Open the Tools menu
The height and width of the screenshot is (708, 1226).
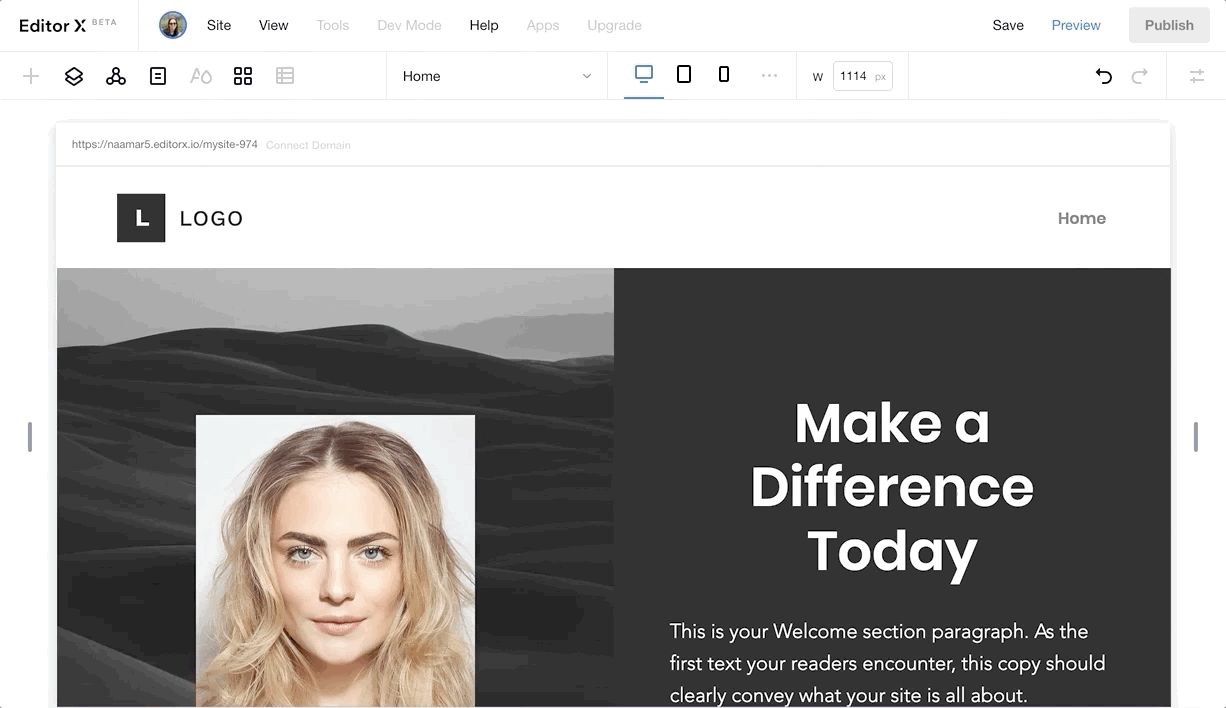tap(333, 25)
